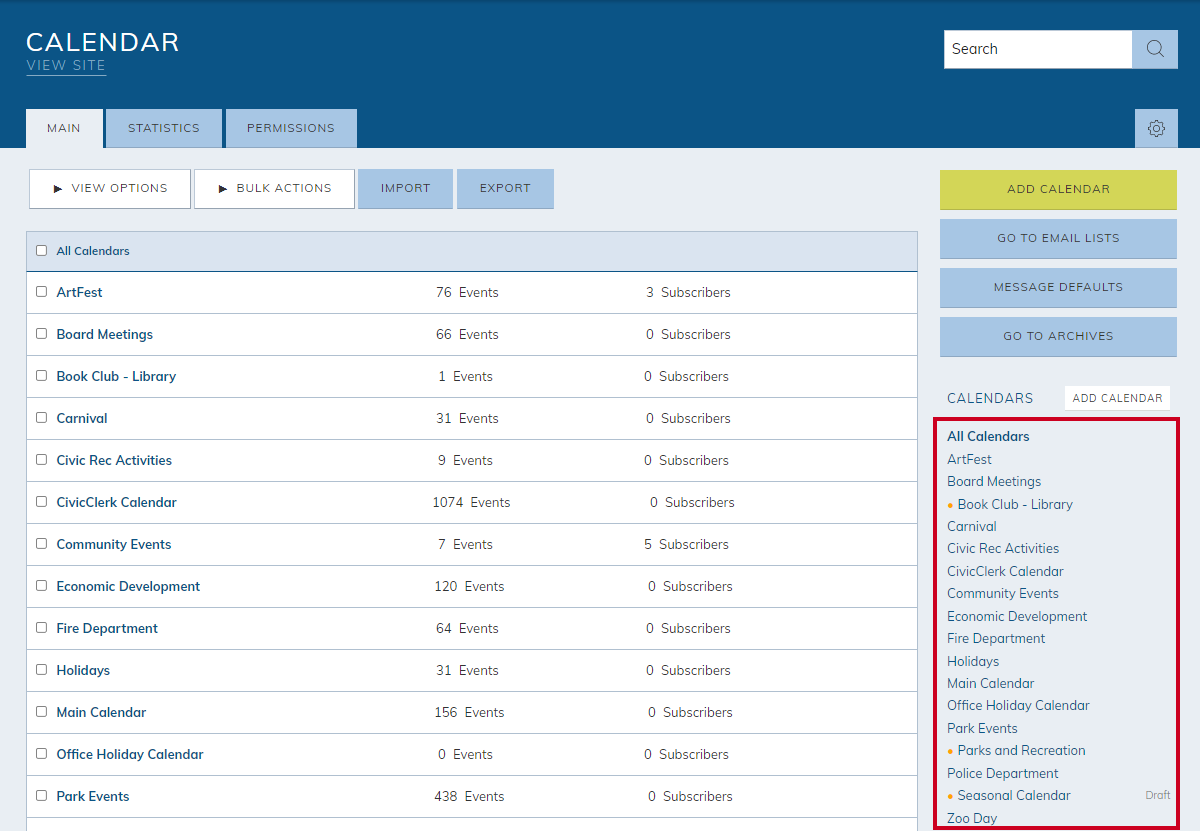Viewport: 1200px width, 831px height.
Task: Open the settings gear icon
Action: 1156,129
